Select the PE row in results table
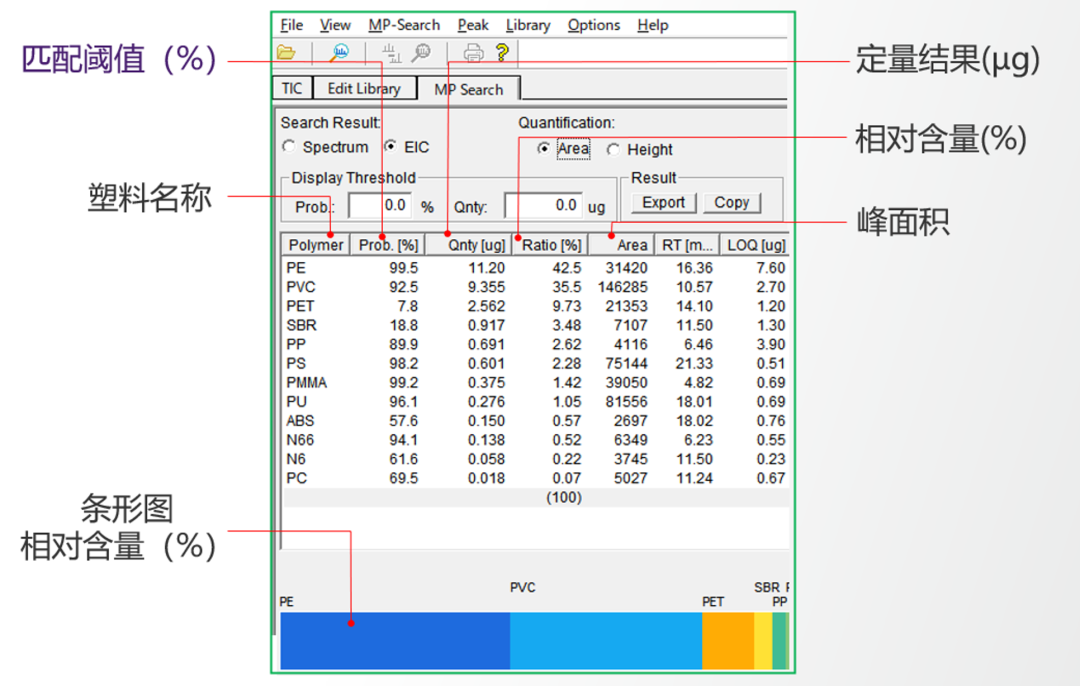Viewport: 1080px width, 686px height. 536,268
